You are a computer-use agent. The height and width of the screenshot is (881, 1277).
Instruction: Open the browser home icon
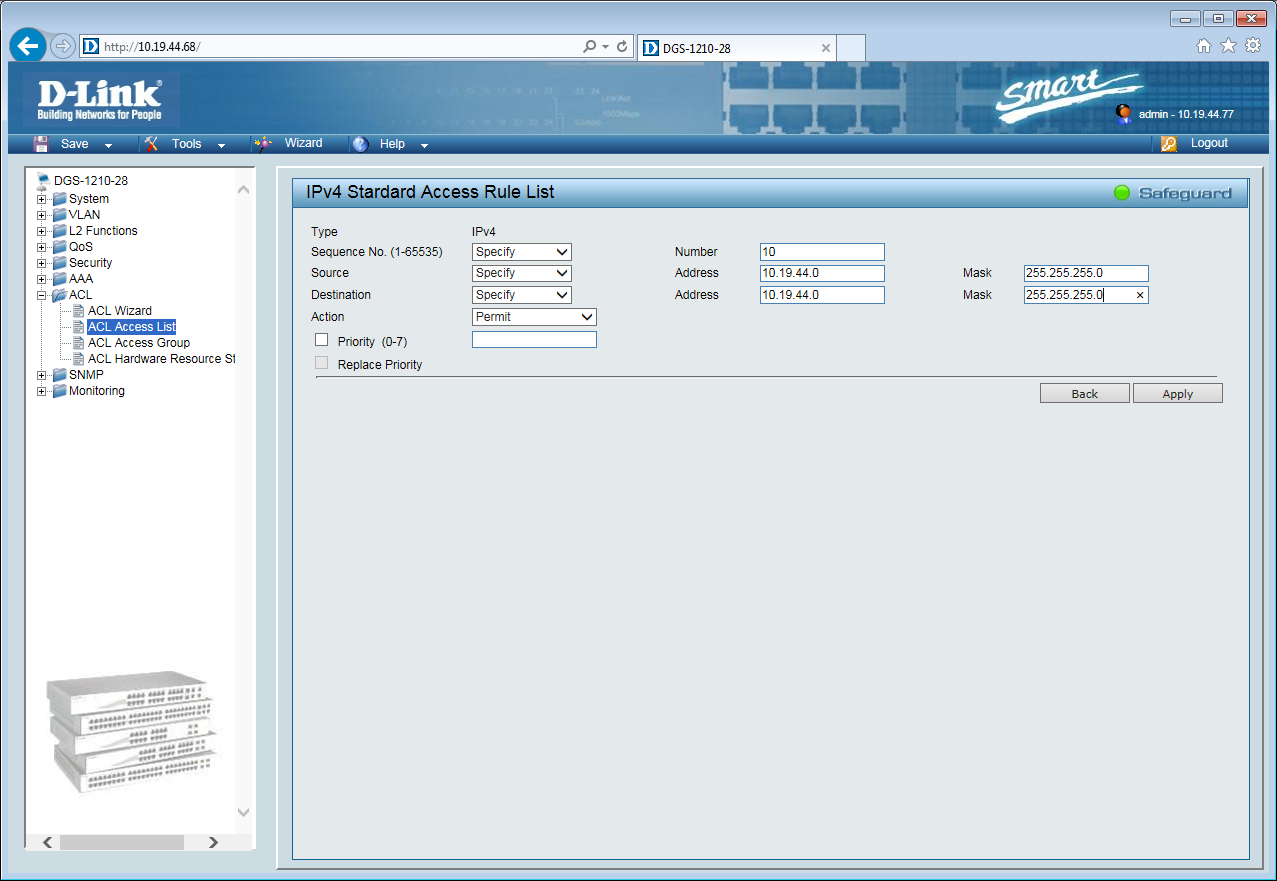tap(1204, 46)
